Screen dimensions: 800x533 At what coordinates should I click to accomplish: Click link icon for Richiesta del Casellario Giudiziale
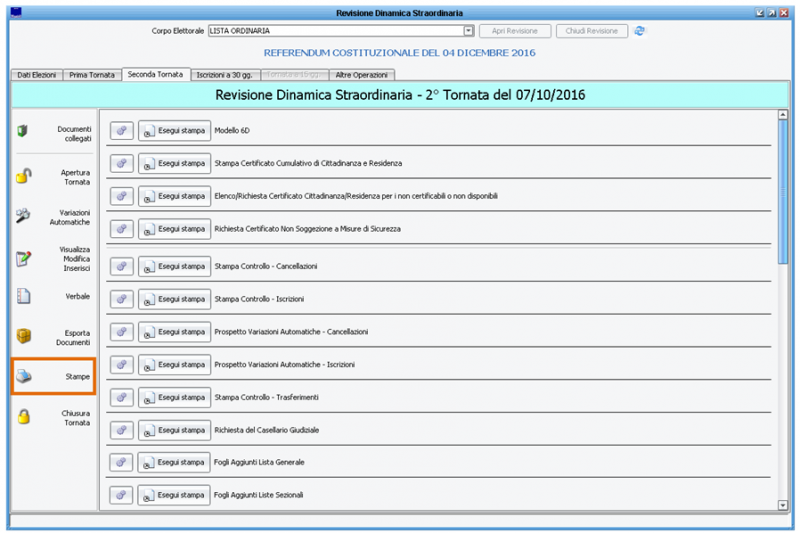(121, 430)
